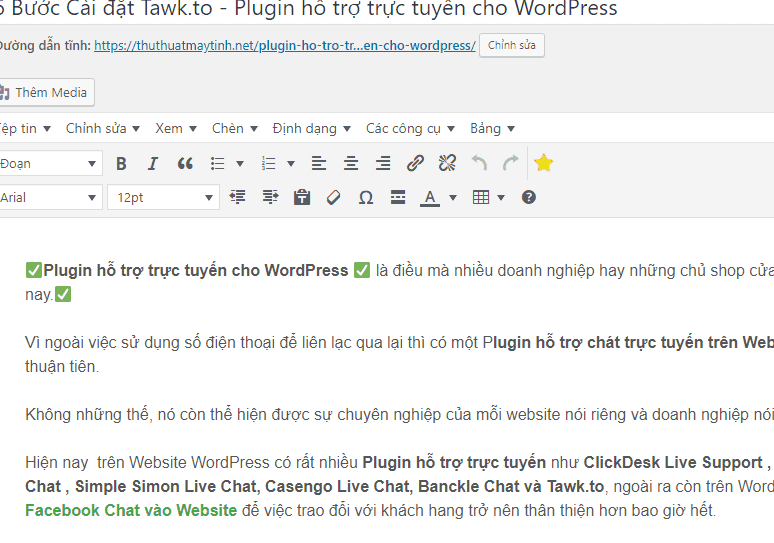Image resolution: width=774 pixels, height=543 pixels.
Task: Toggle bold formatting in the editor toolbar
Action: [x=121, y=164]
